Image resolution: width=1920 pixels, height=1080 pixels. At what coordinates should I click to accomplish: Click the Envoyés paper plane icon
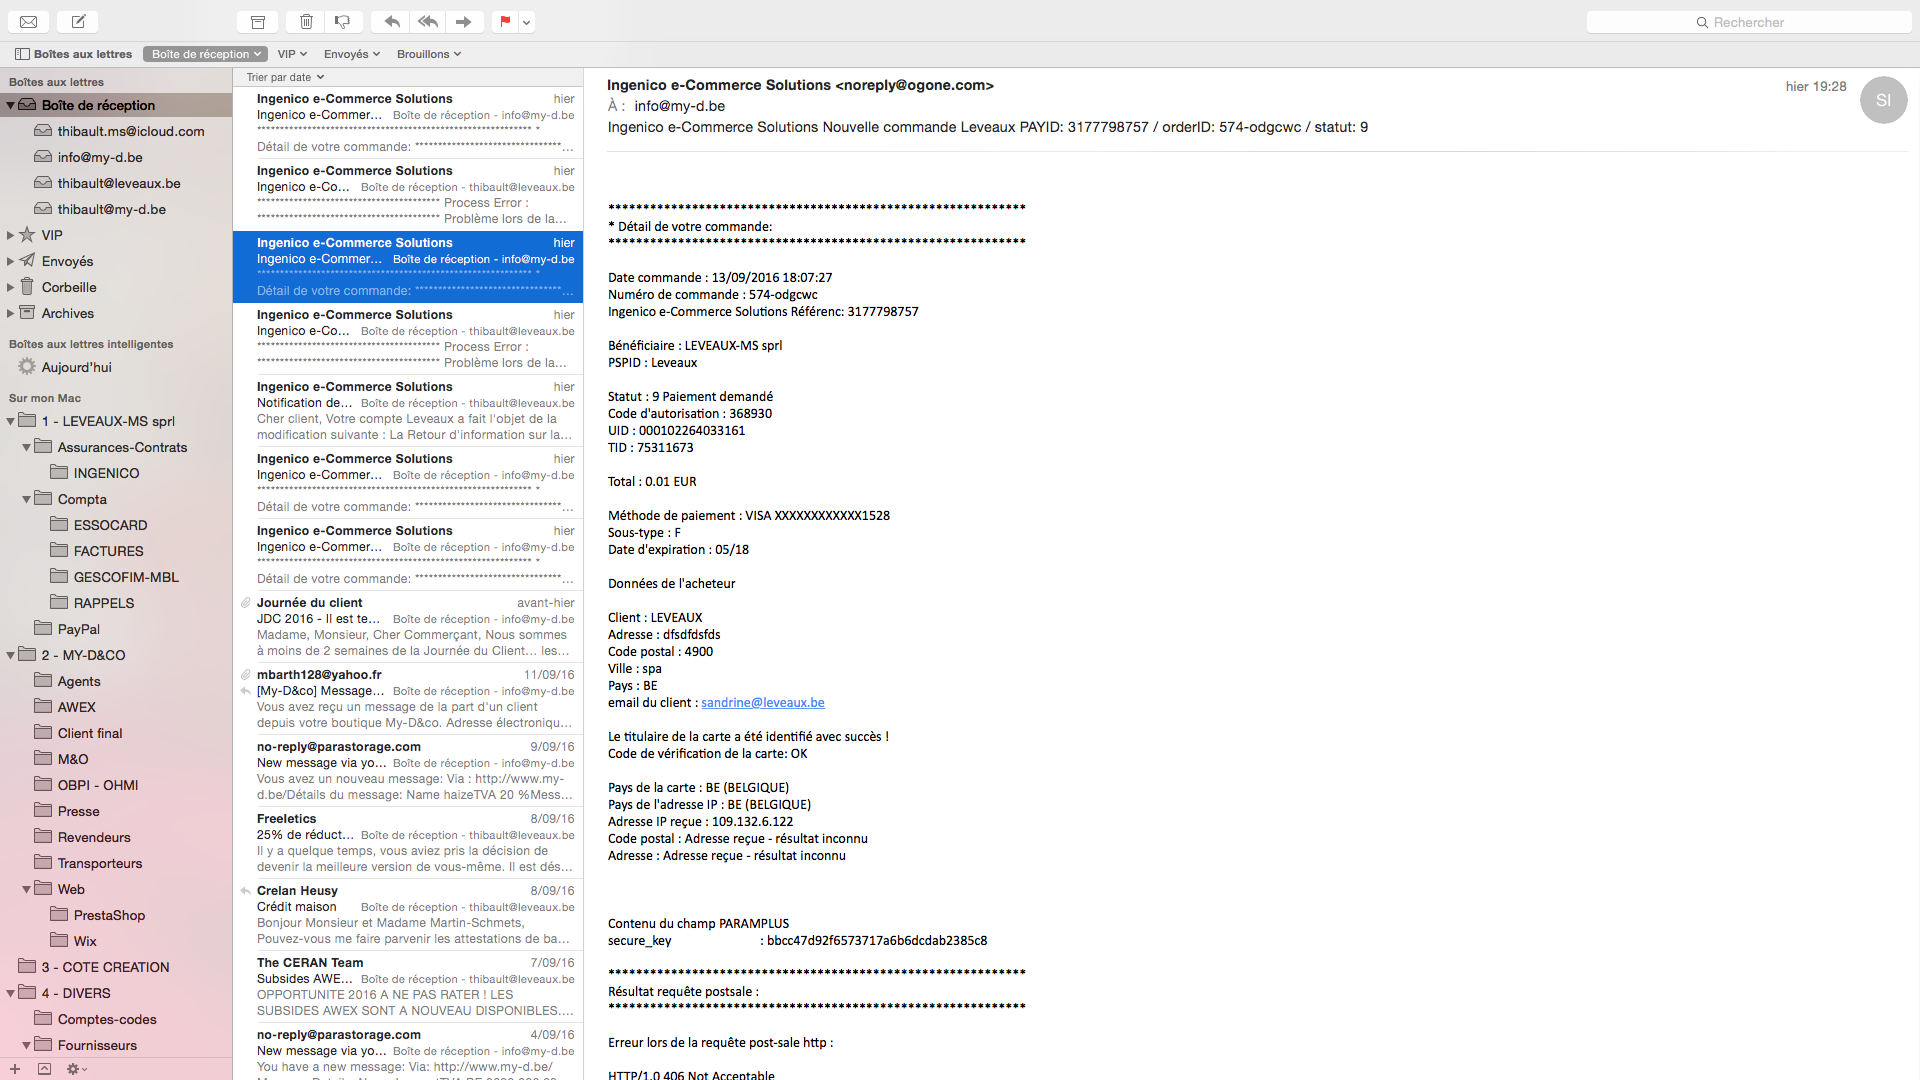27,260
